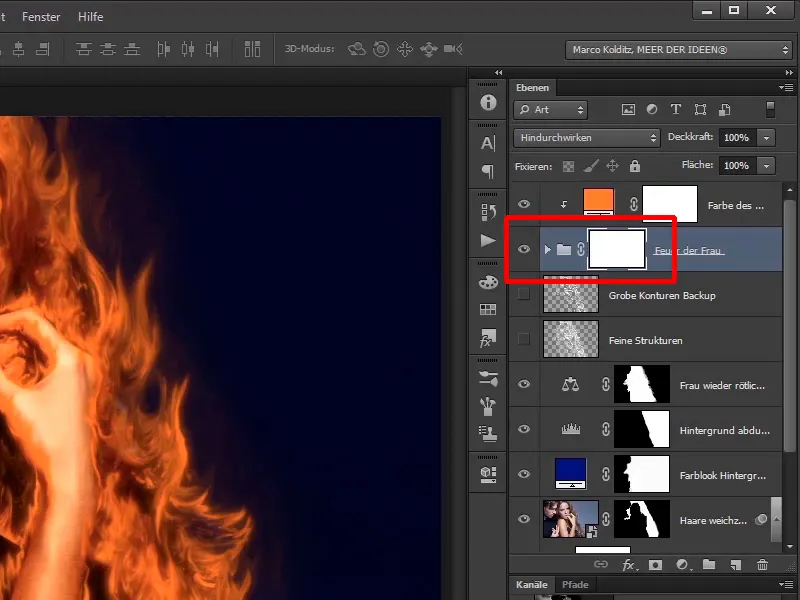Create a new group folder button
Screen dimensions: 800x600
click(x=709, y=564)
